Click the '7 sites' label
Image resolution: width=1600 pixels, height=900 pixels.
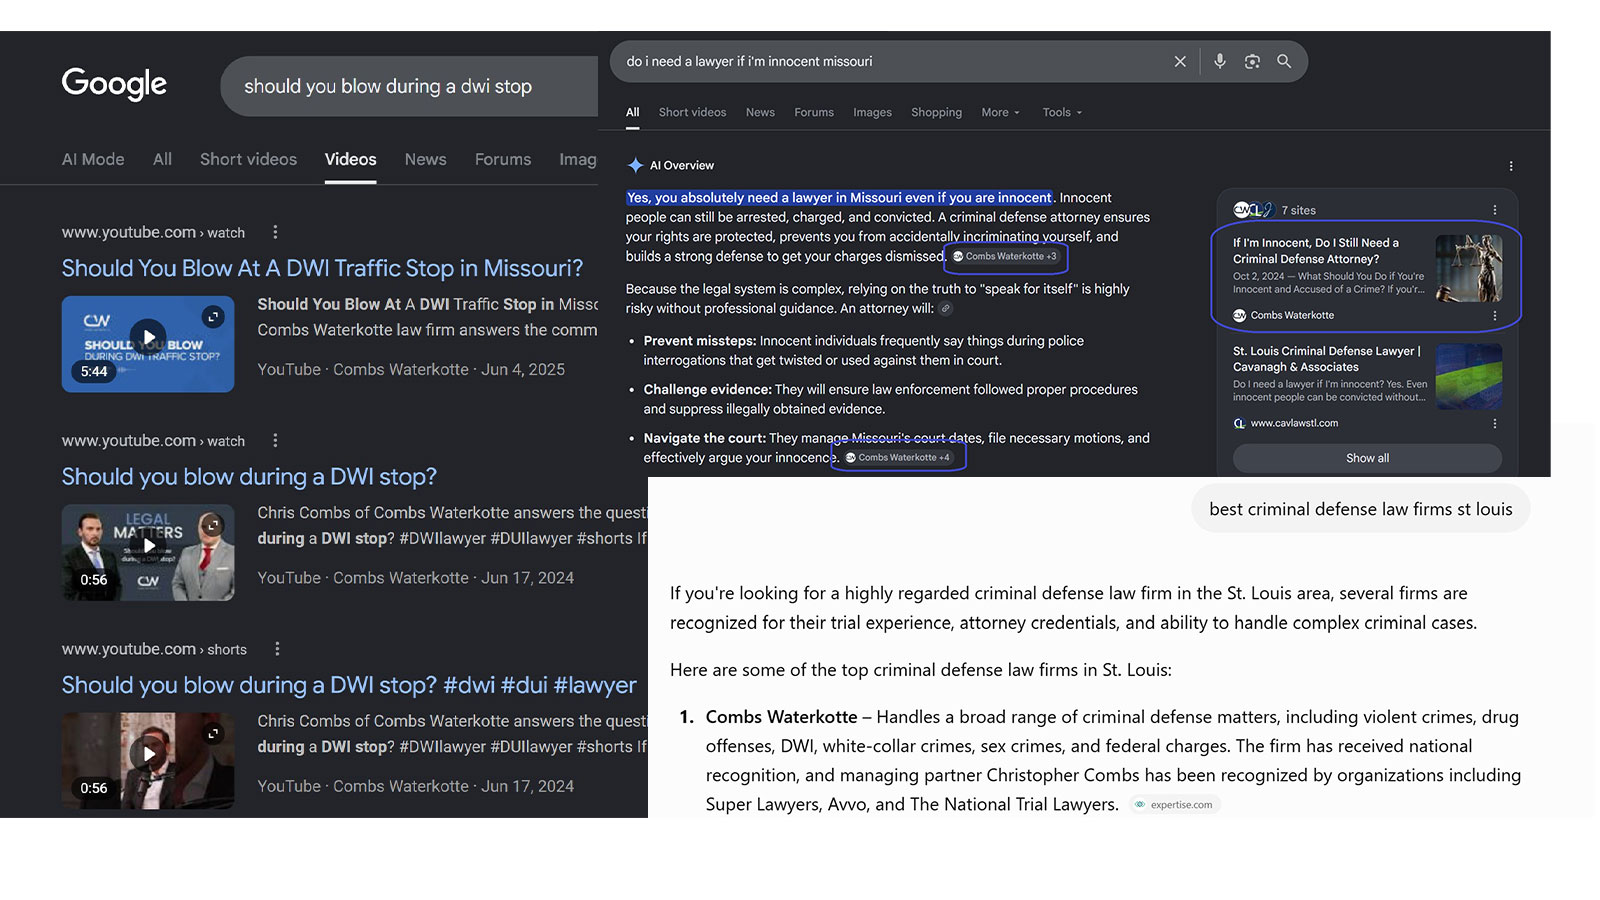[1298, 211]
